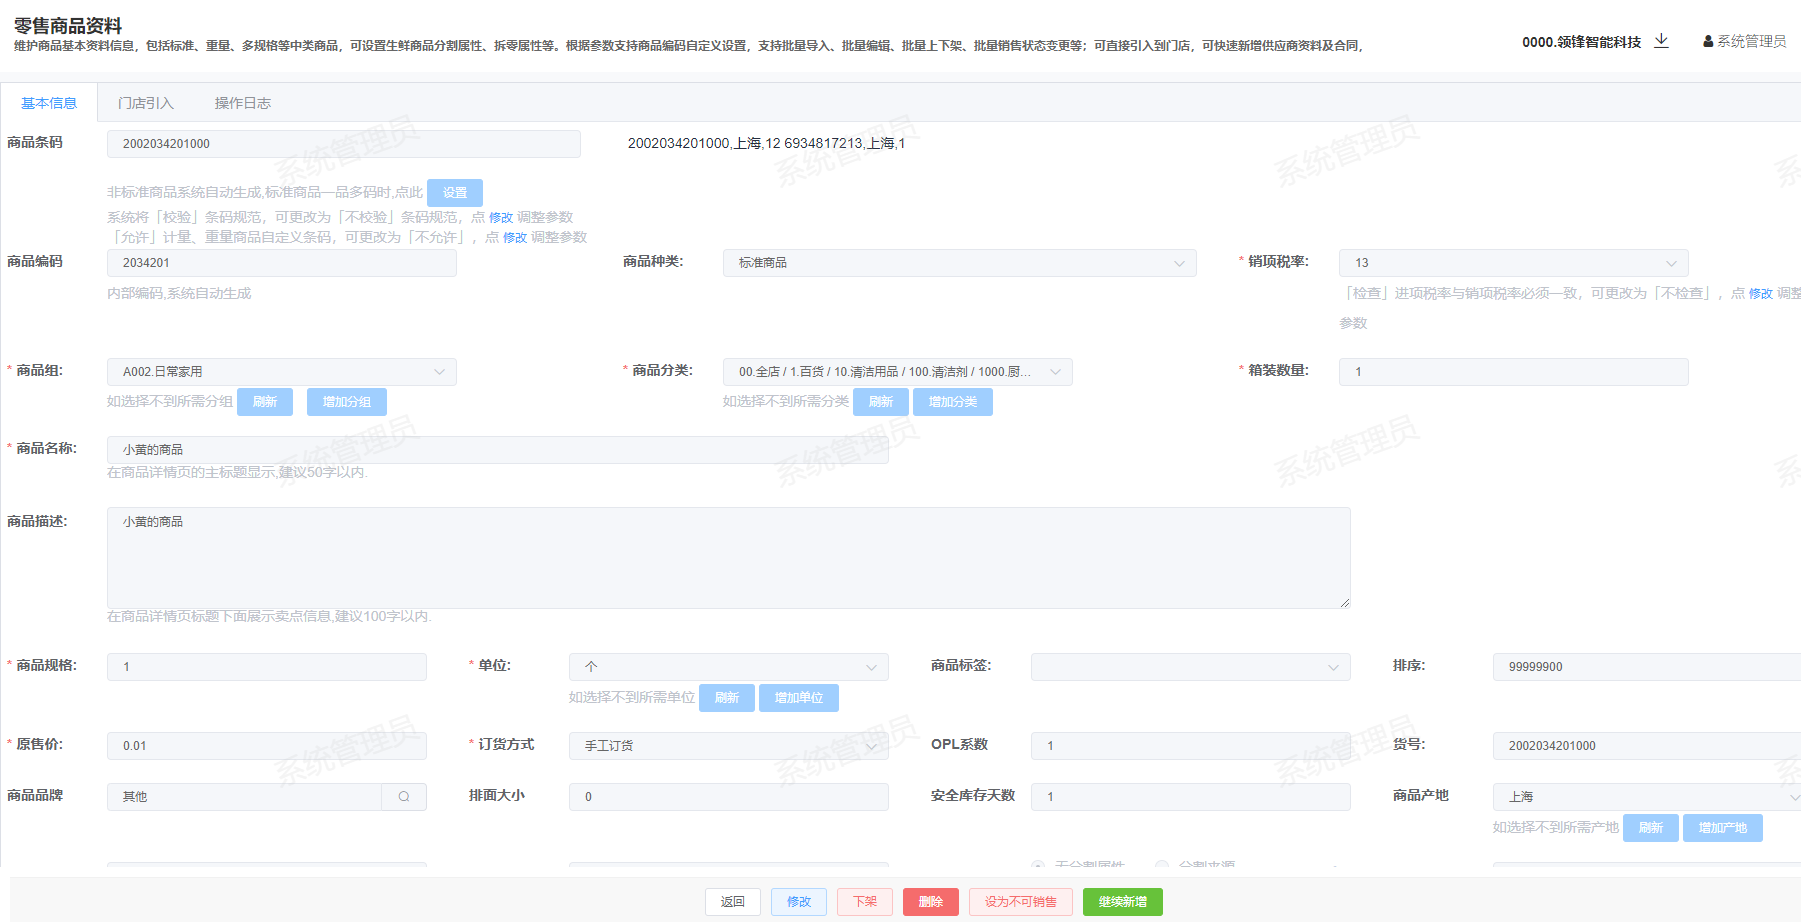Click the 增加分类 button
The image size is (1801, 922).
coord(953,402)
